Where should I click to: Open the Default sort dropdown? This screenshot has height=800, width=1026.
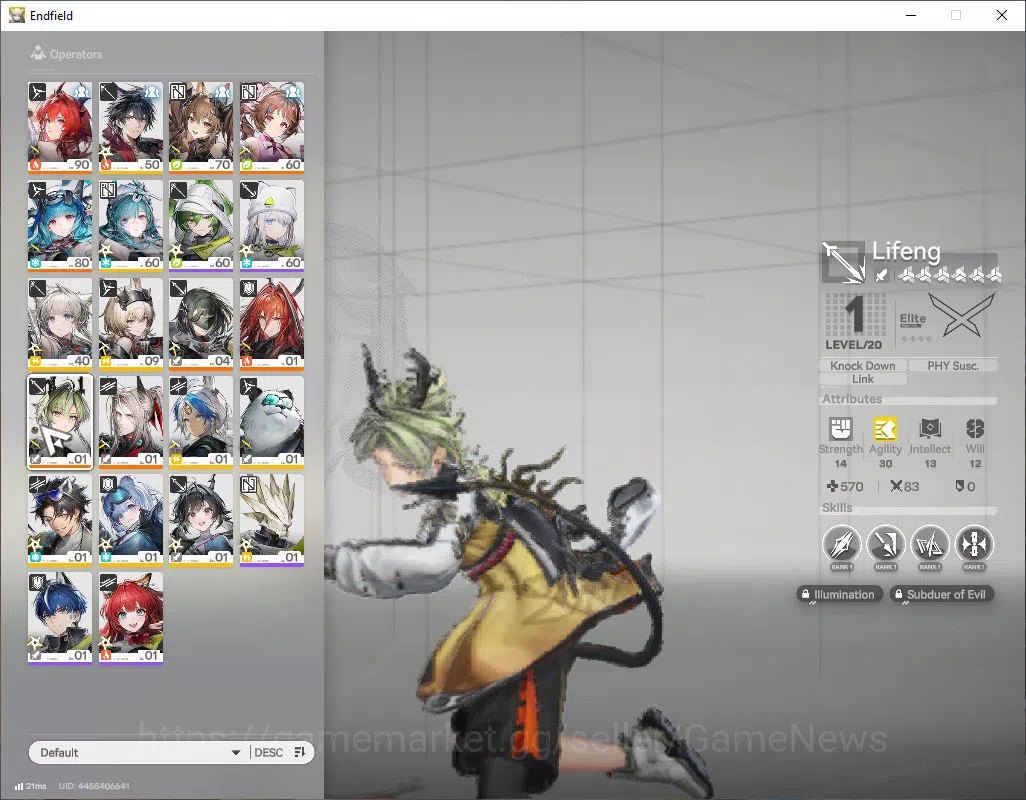[138, 752]
